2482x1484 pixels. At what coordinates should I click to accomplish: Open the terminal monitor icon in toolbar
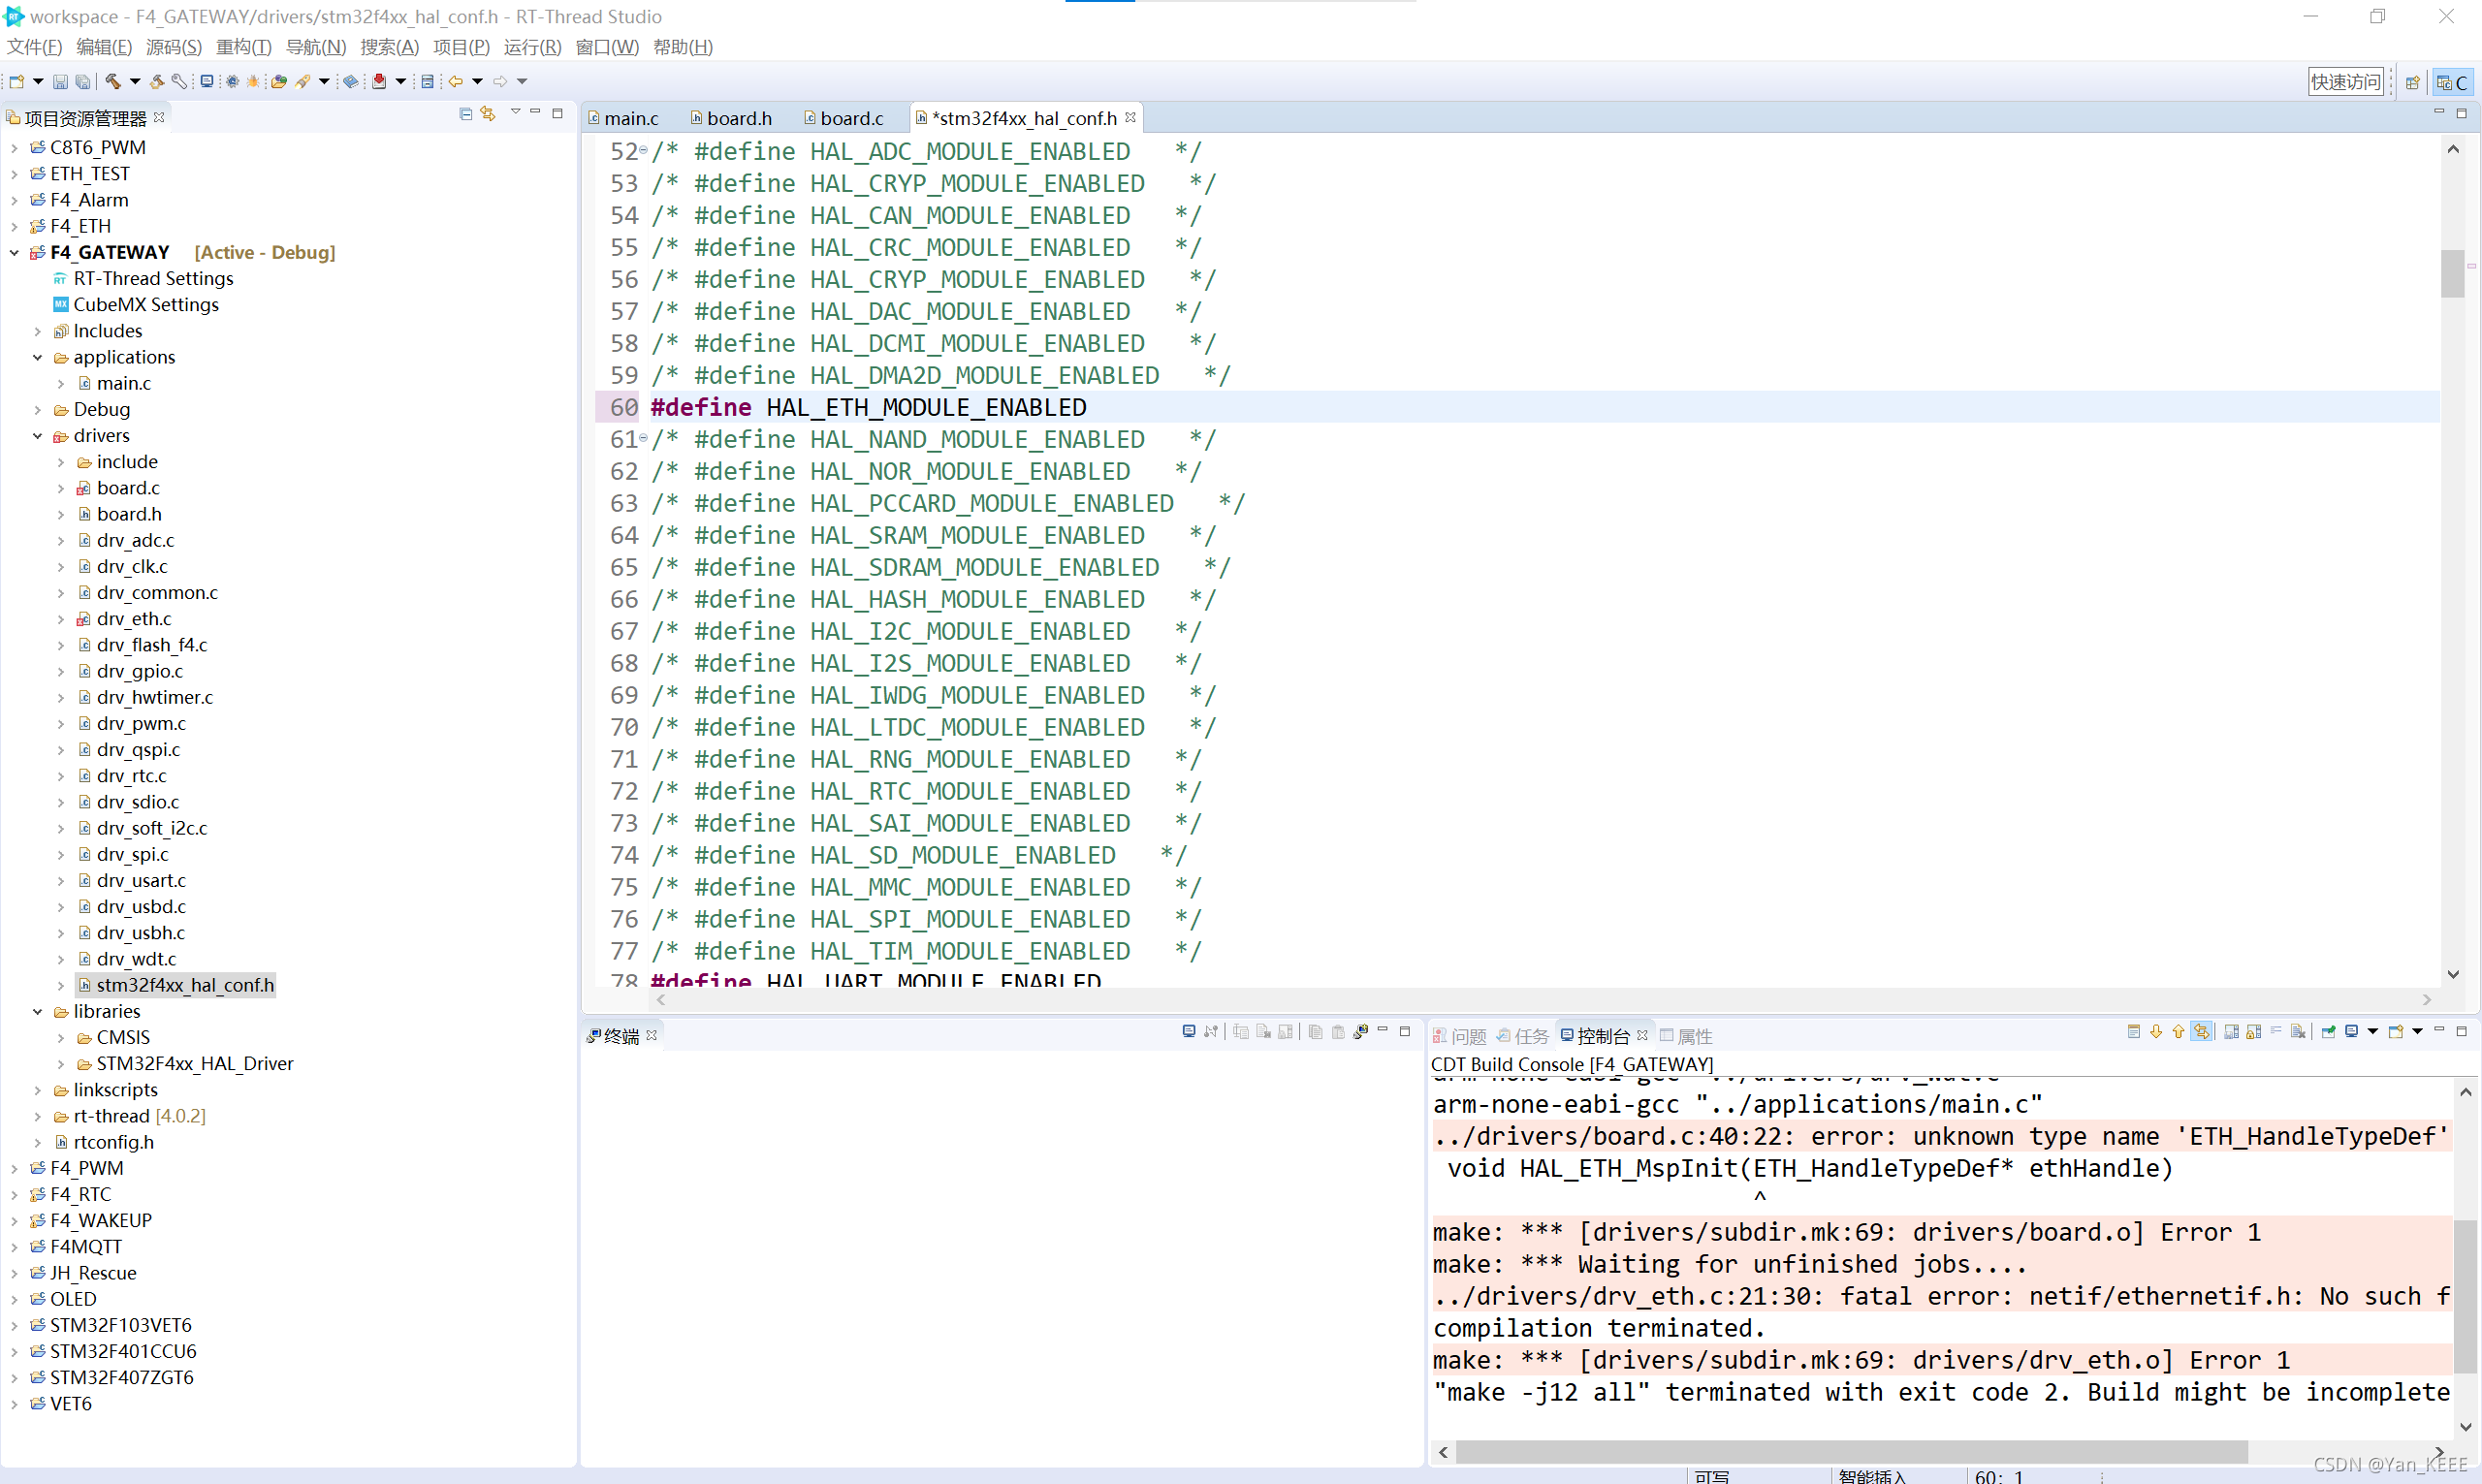point(206,81)
